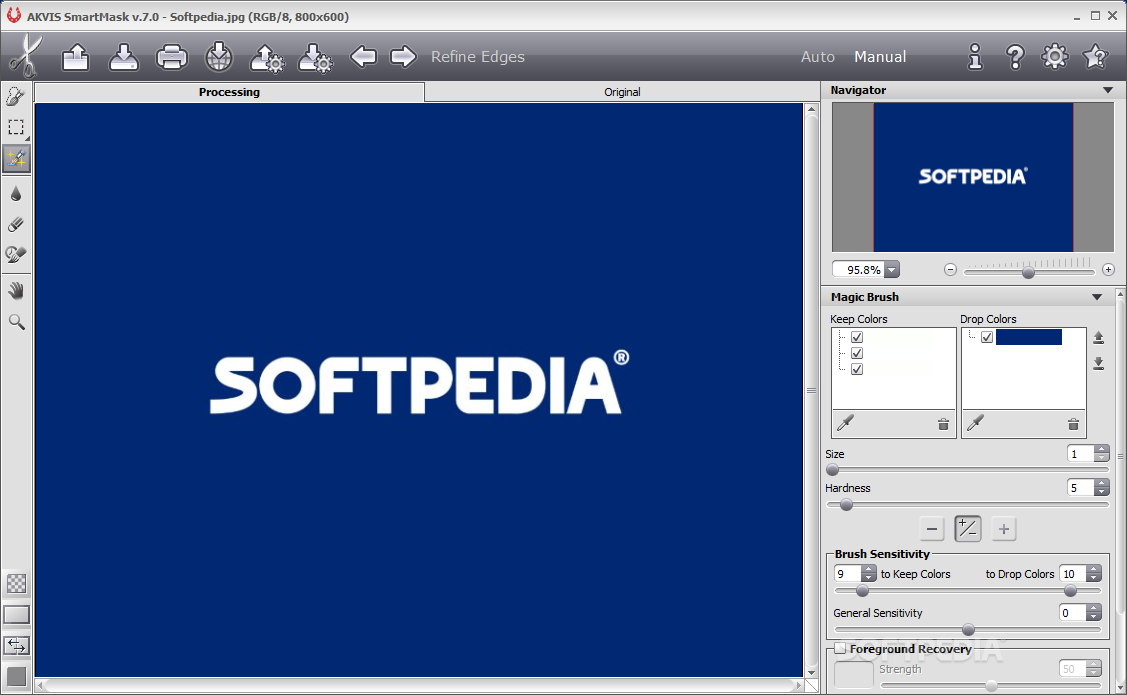Image resolution: width=1127 pixels, height=695 pixels.
Task: Click the lower arrow icon beside Drop Colors
Action: [1098, 363]
